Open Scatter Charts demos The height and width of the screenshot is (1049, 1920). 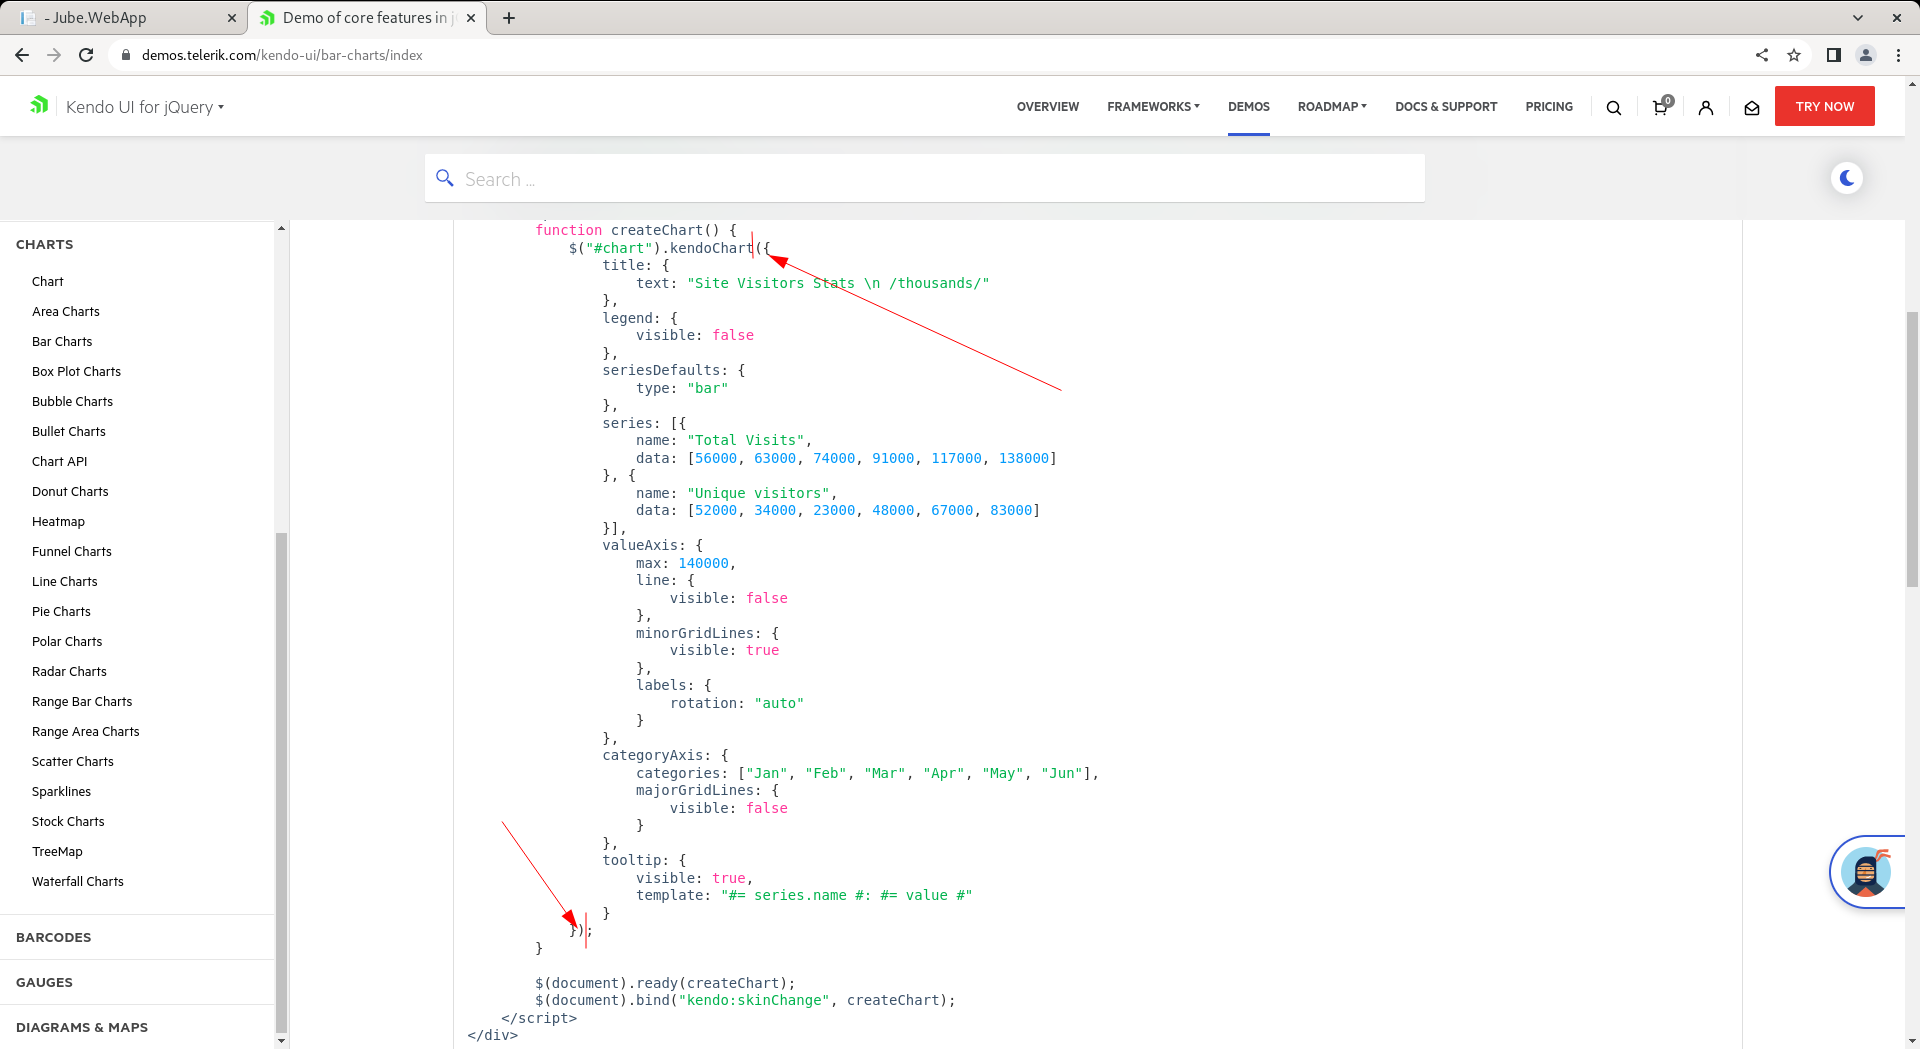pyautogui.click(x=73, y=761)
